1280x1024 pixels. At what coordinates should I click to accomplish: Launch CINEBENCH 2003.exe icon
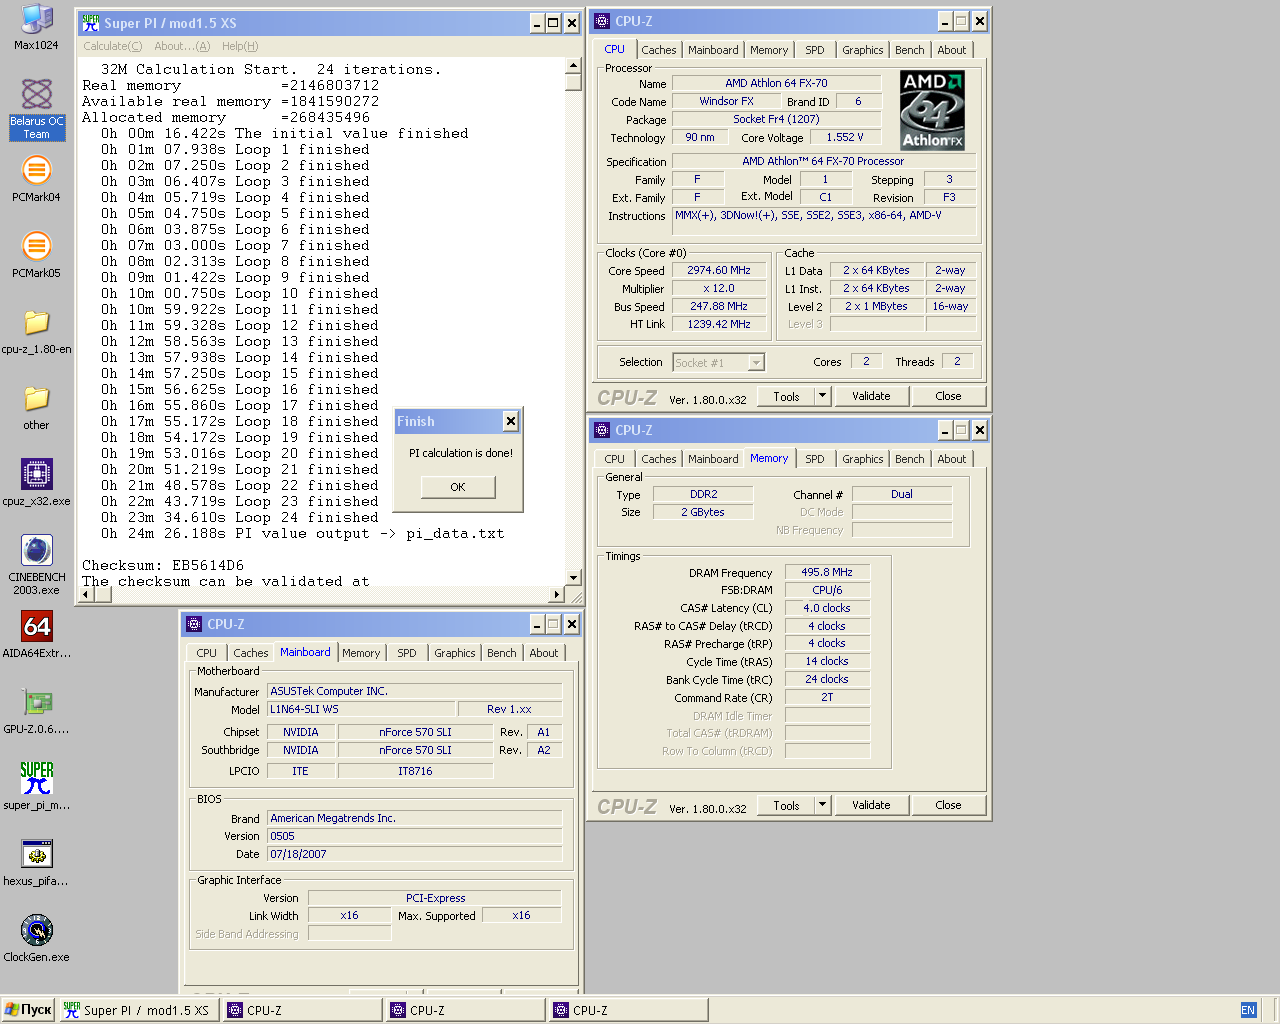point(37,565)
